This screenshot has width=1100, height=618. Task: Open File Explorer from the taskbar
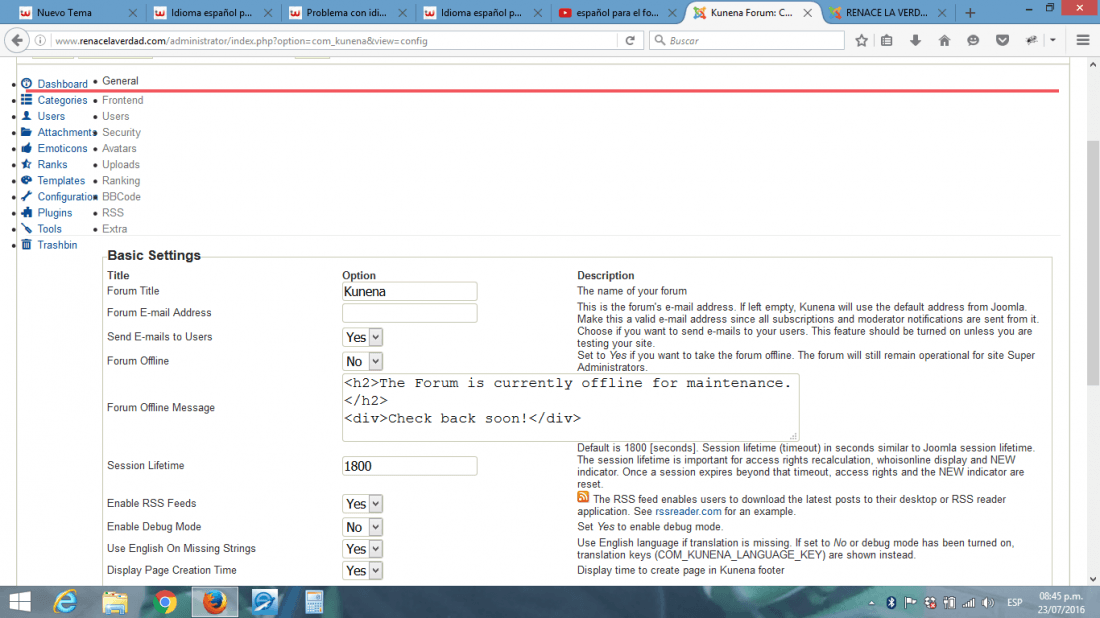(115, 602)
